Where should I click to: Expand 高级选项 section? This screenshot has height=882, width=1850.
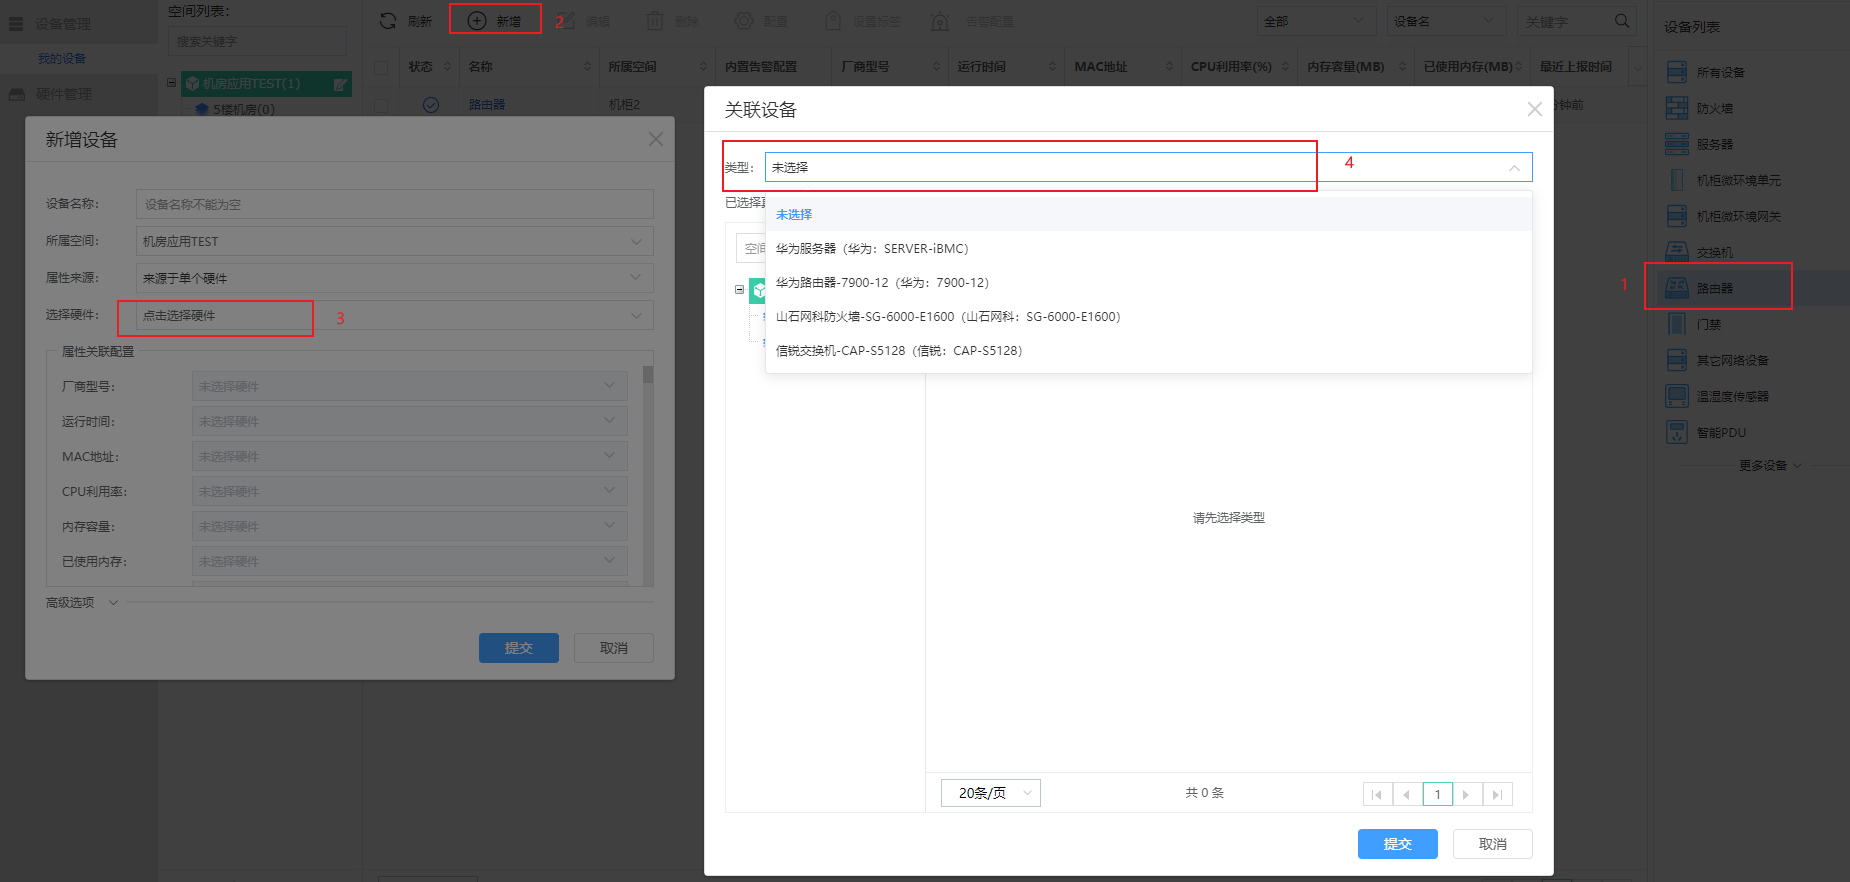click(x=82, y=602)
